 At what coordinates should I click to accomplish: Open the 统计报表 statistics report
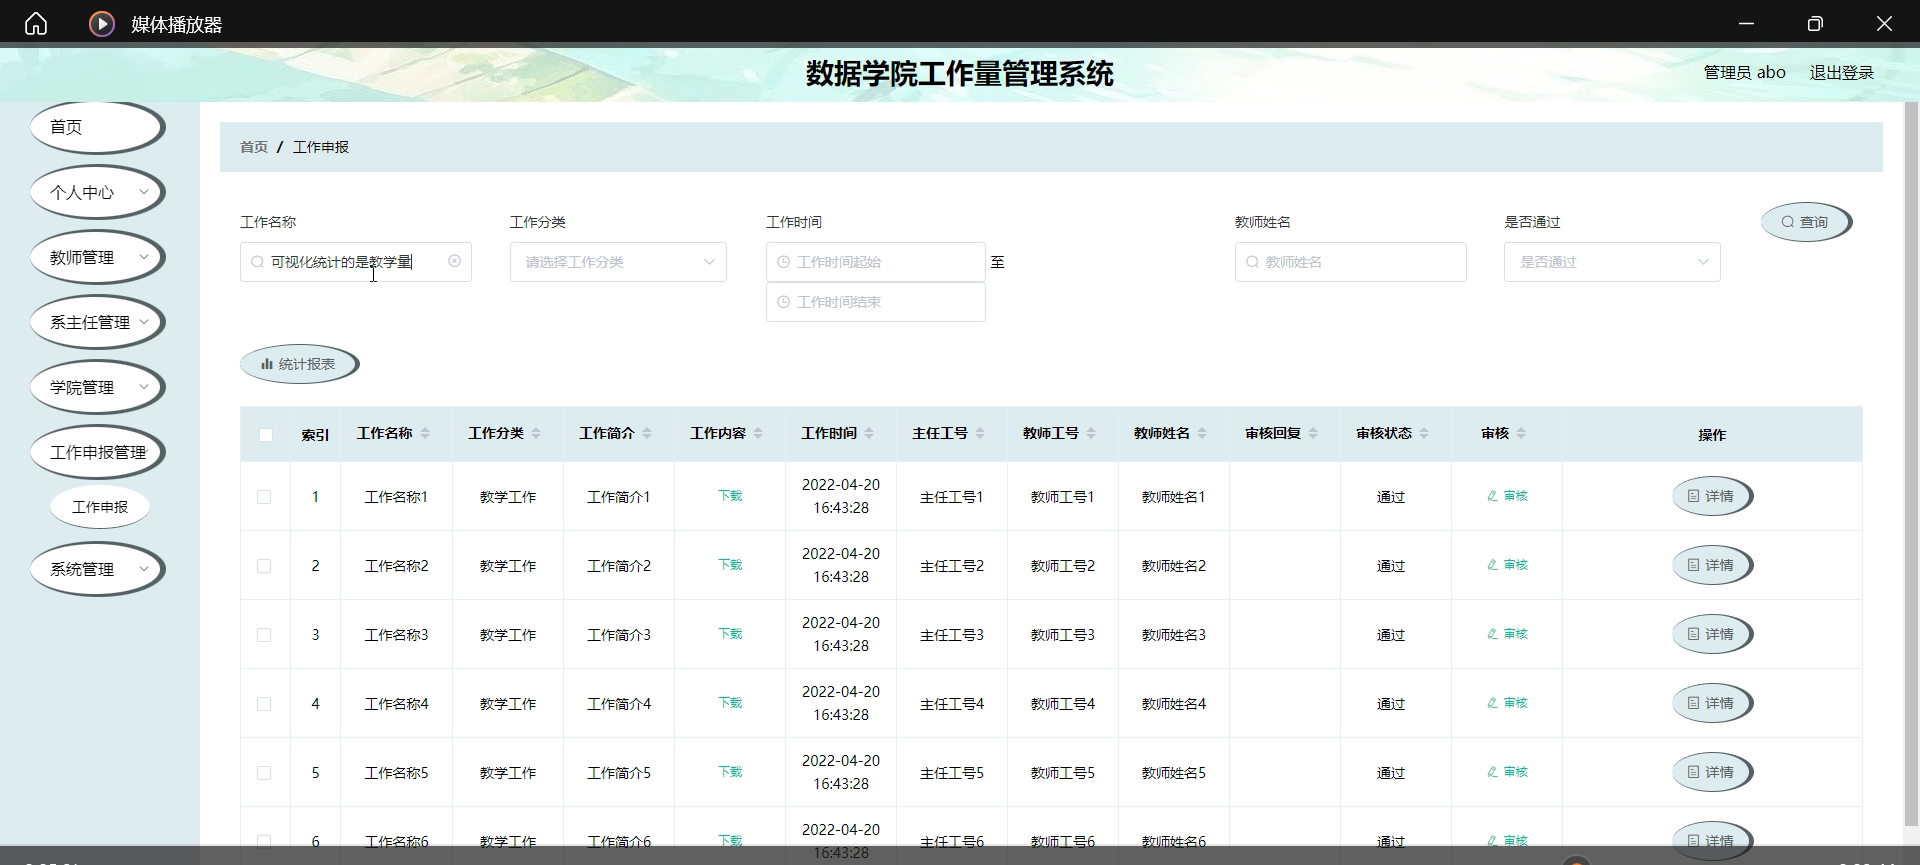point(299,364)
